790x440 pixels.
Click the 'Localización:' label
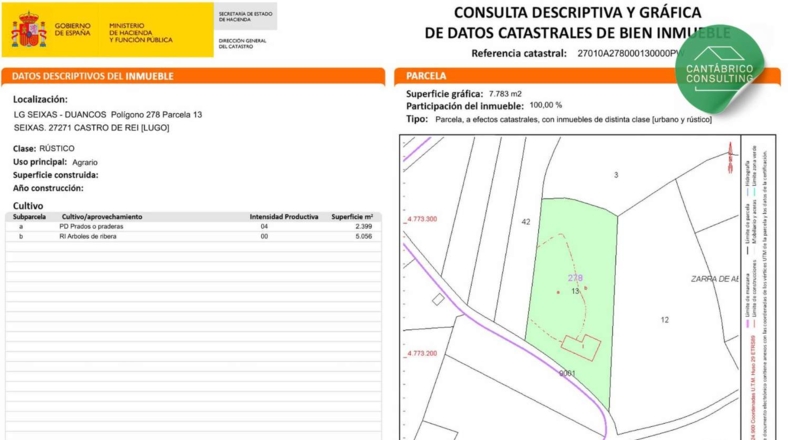tap(40, 99)
